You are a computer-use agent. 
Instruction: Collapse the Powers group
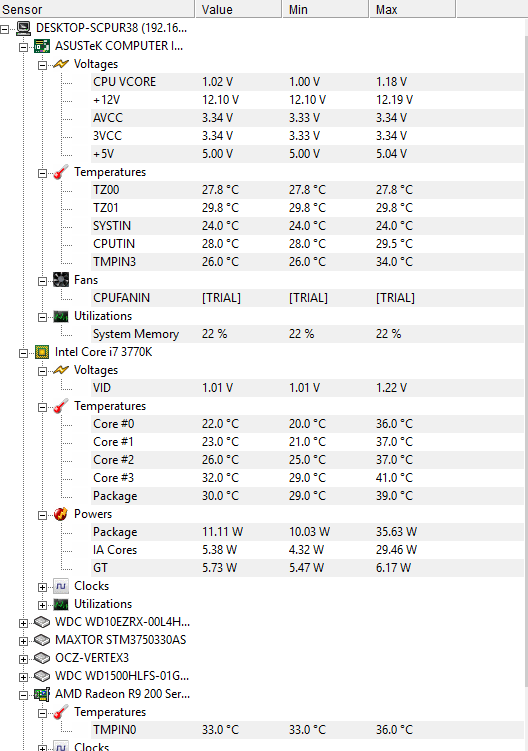[43, 515]
